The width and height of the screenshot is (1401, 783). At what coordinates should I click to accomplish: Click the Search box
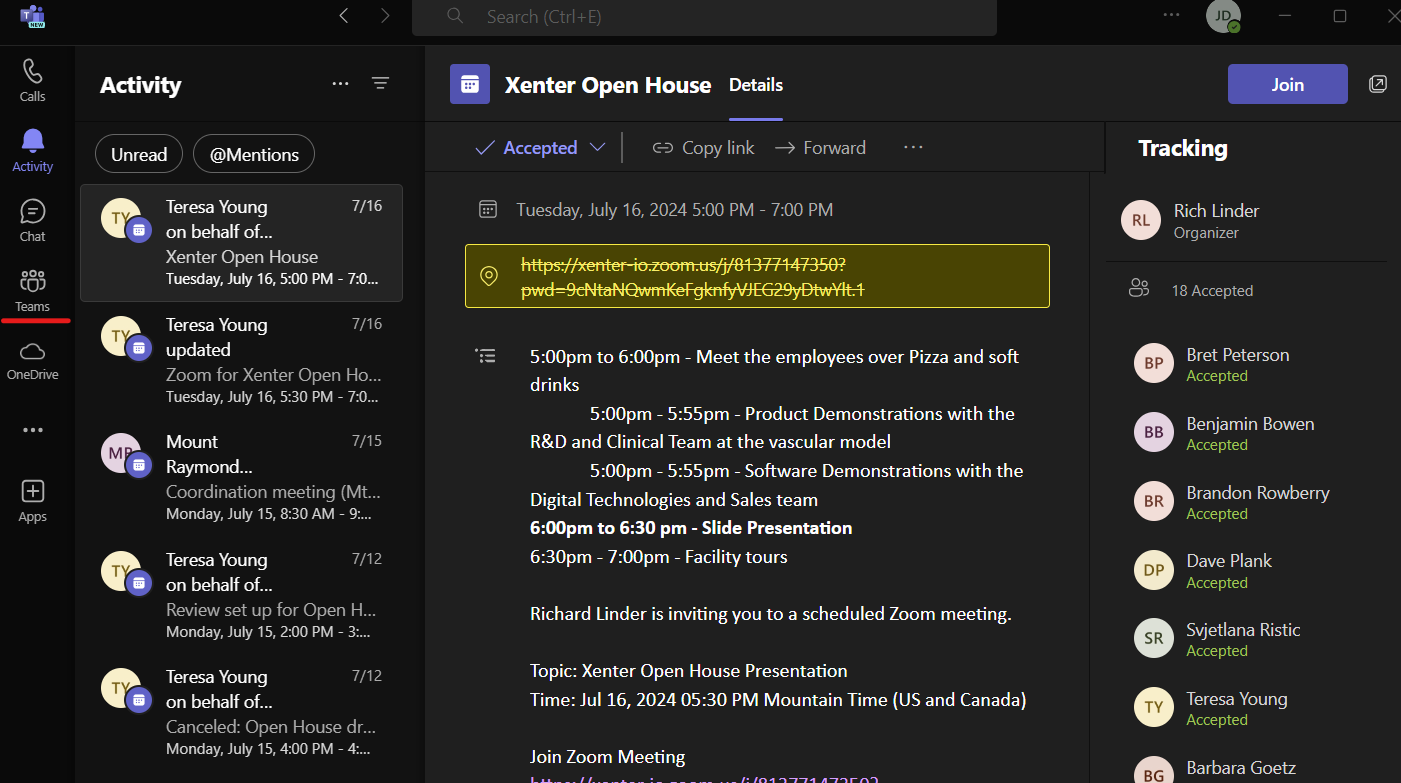704,17
